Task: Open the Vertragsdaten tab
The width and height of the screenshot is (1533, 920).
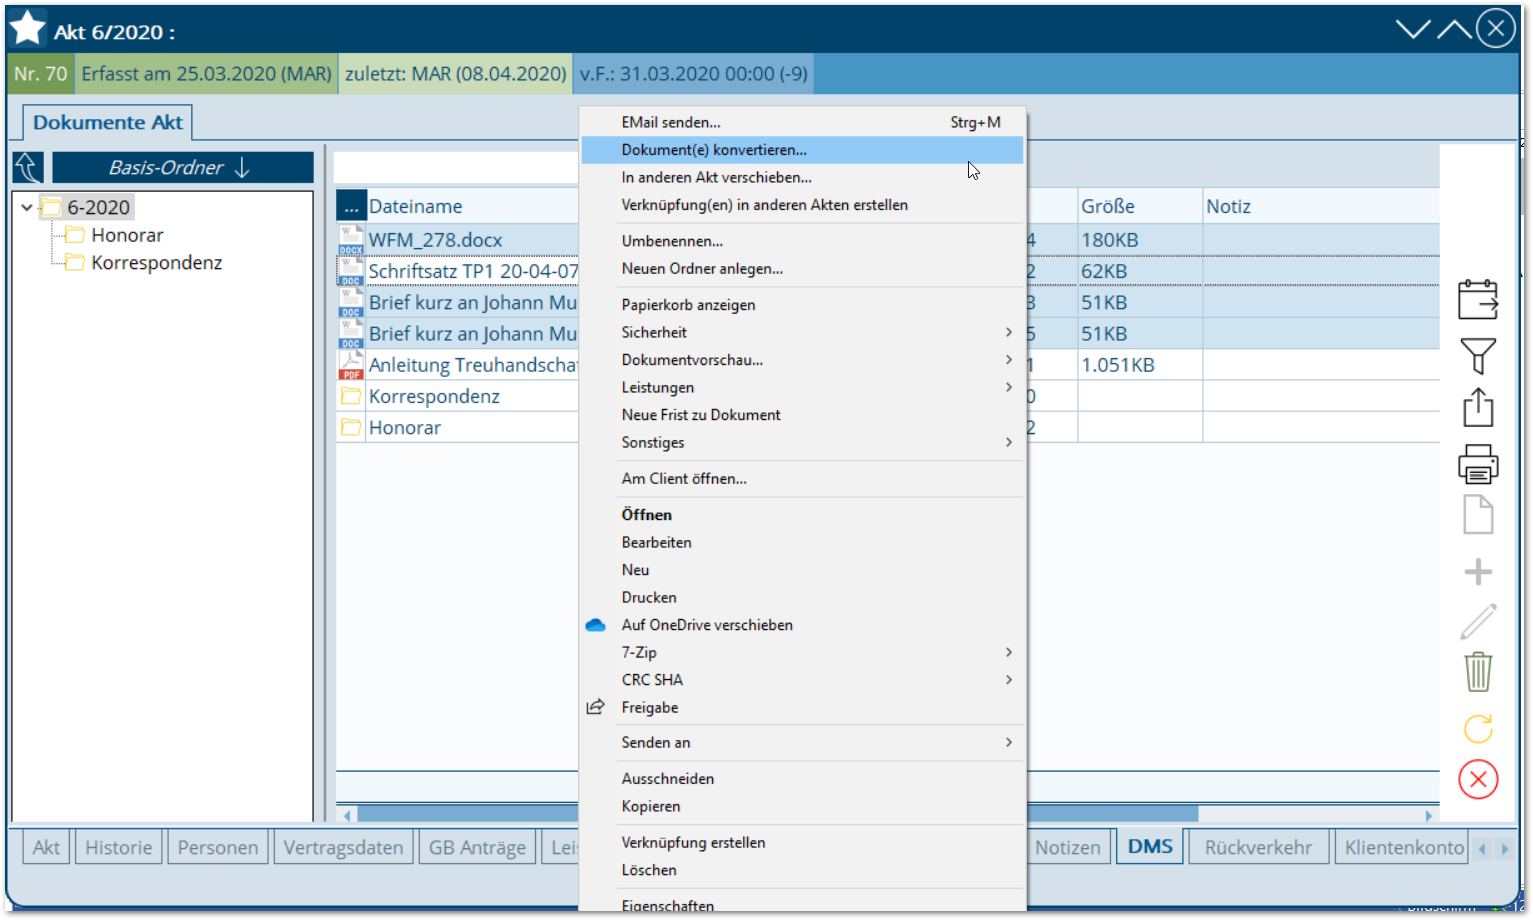Action: 343,847
